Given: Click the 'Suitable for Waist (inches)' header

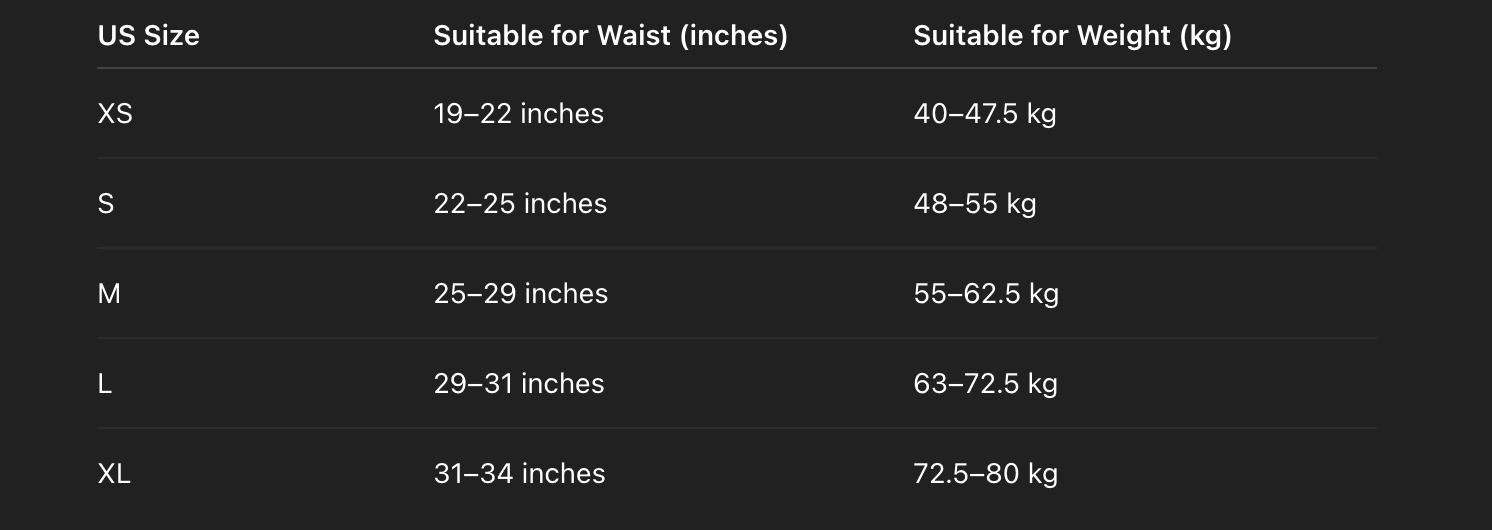Looking at the screenshot, I should coord(610,36).
